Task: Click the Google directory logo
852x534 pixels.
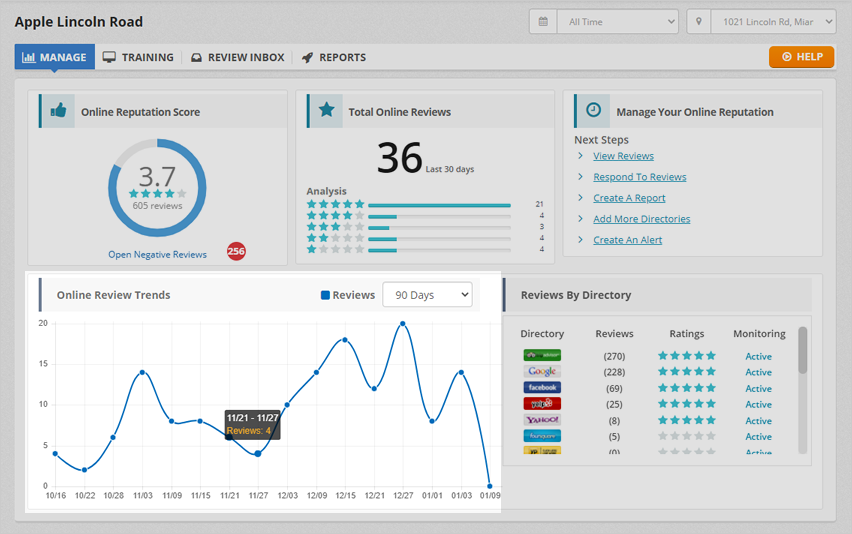Action: click(542, 372)
